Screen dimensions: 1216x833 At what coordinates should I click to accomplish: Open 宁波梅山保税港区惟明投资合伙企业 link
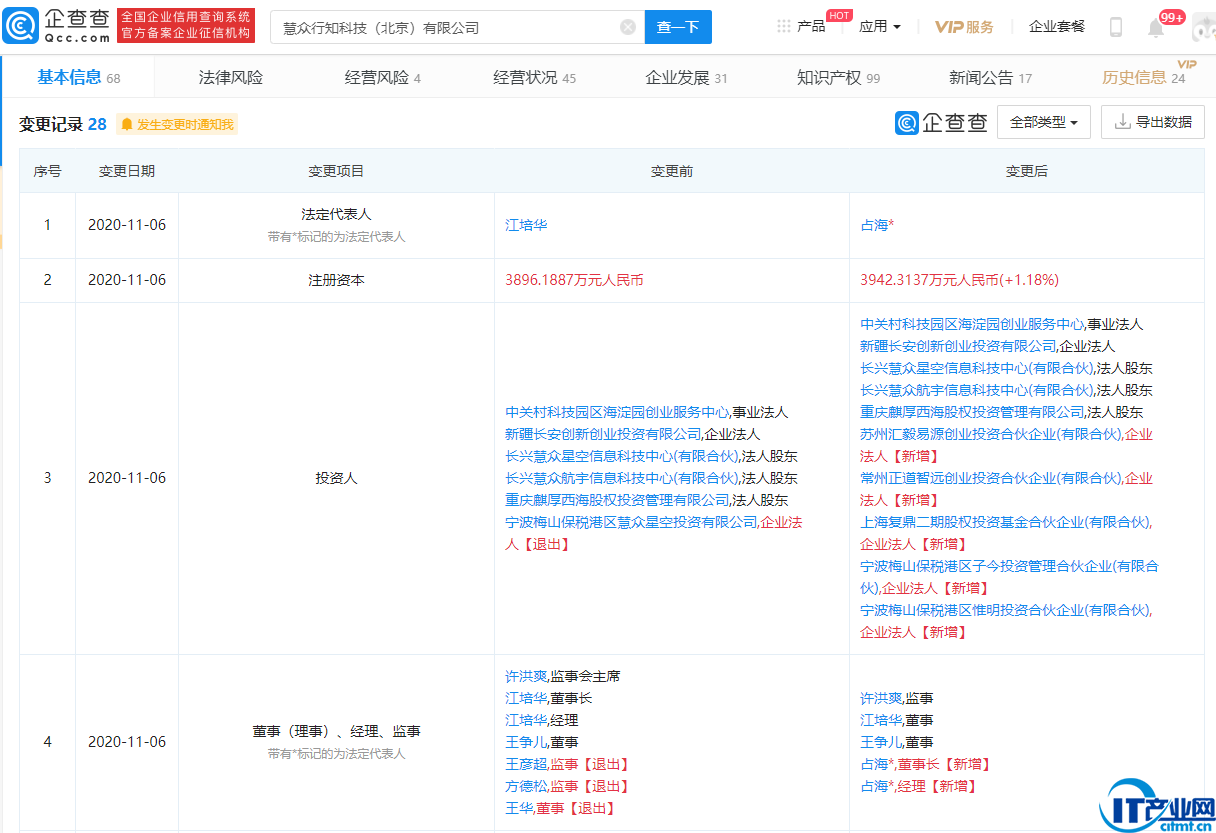click(x=1005, y=610)
